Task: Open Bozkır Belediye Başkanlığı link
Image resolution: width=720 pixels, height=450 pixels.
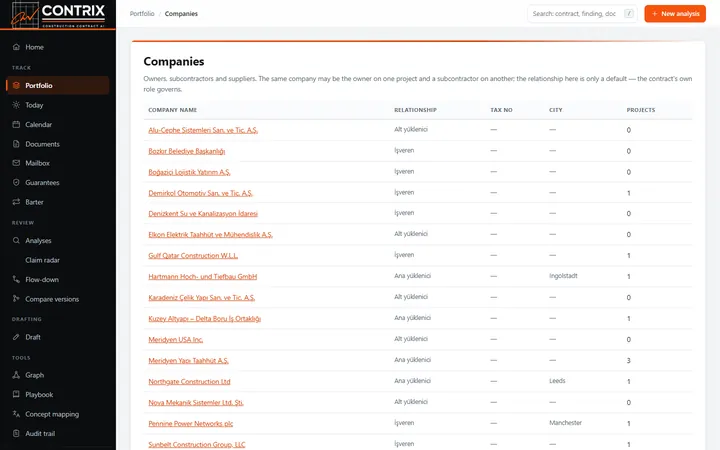Action: 186,151
